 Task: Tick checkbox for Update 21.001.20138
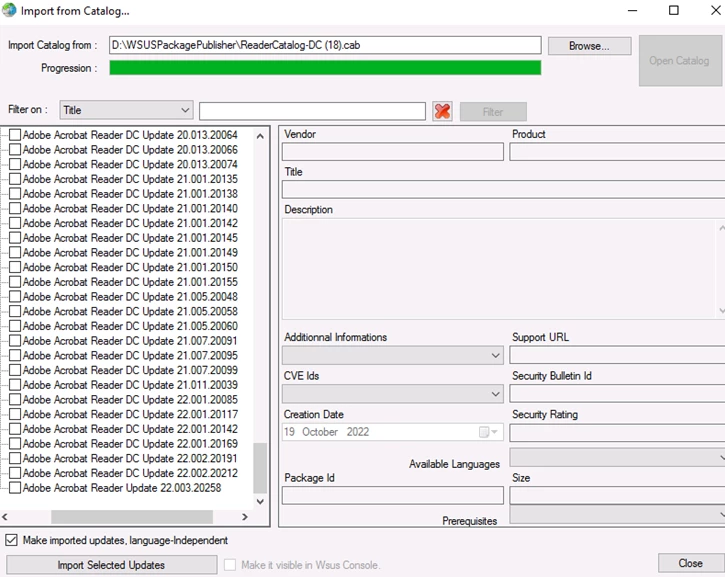pyautogui.click(x=15, y=193)
